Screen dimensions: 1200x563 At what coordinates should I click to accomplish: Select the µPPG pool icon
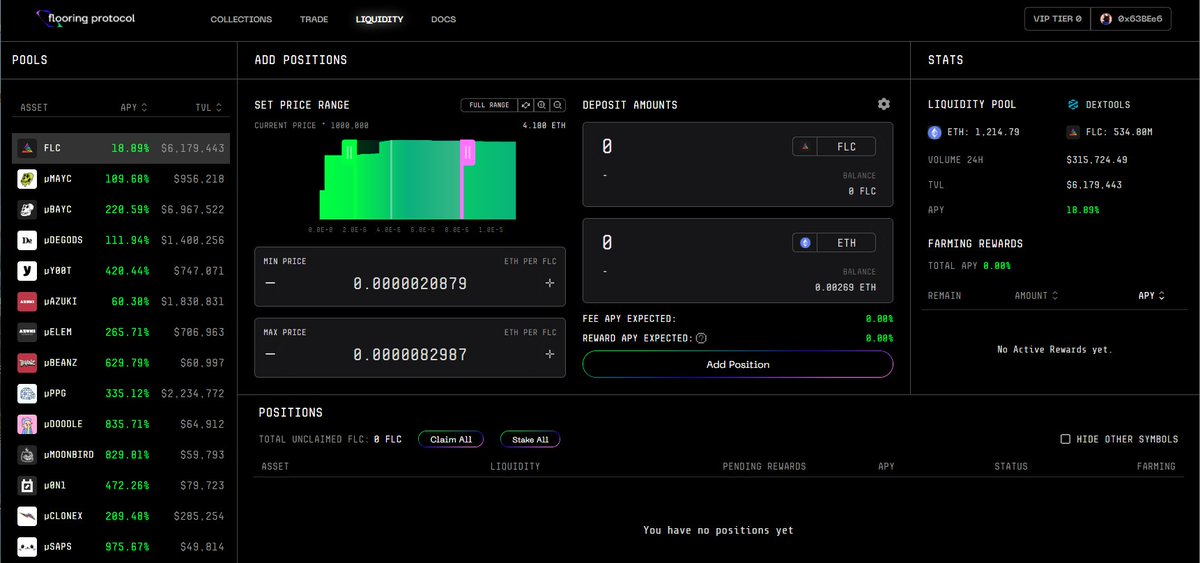[x=27, y=393]
